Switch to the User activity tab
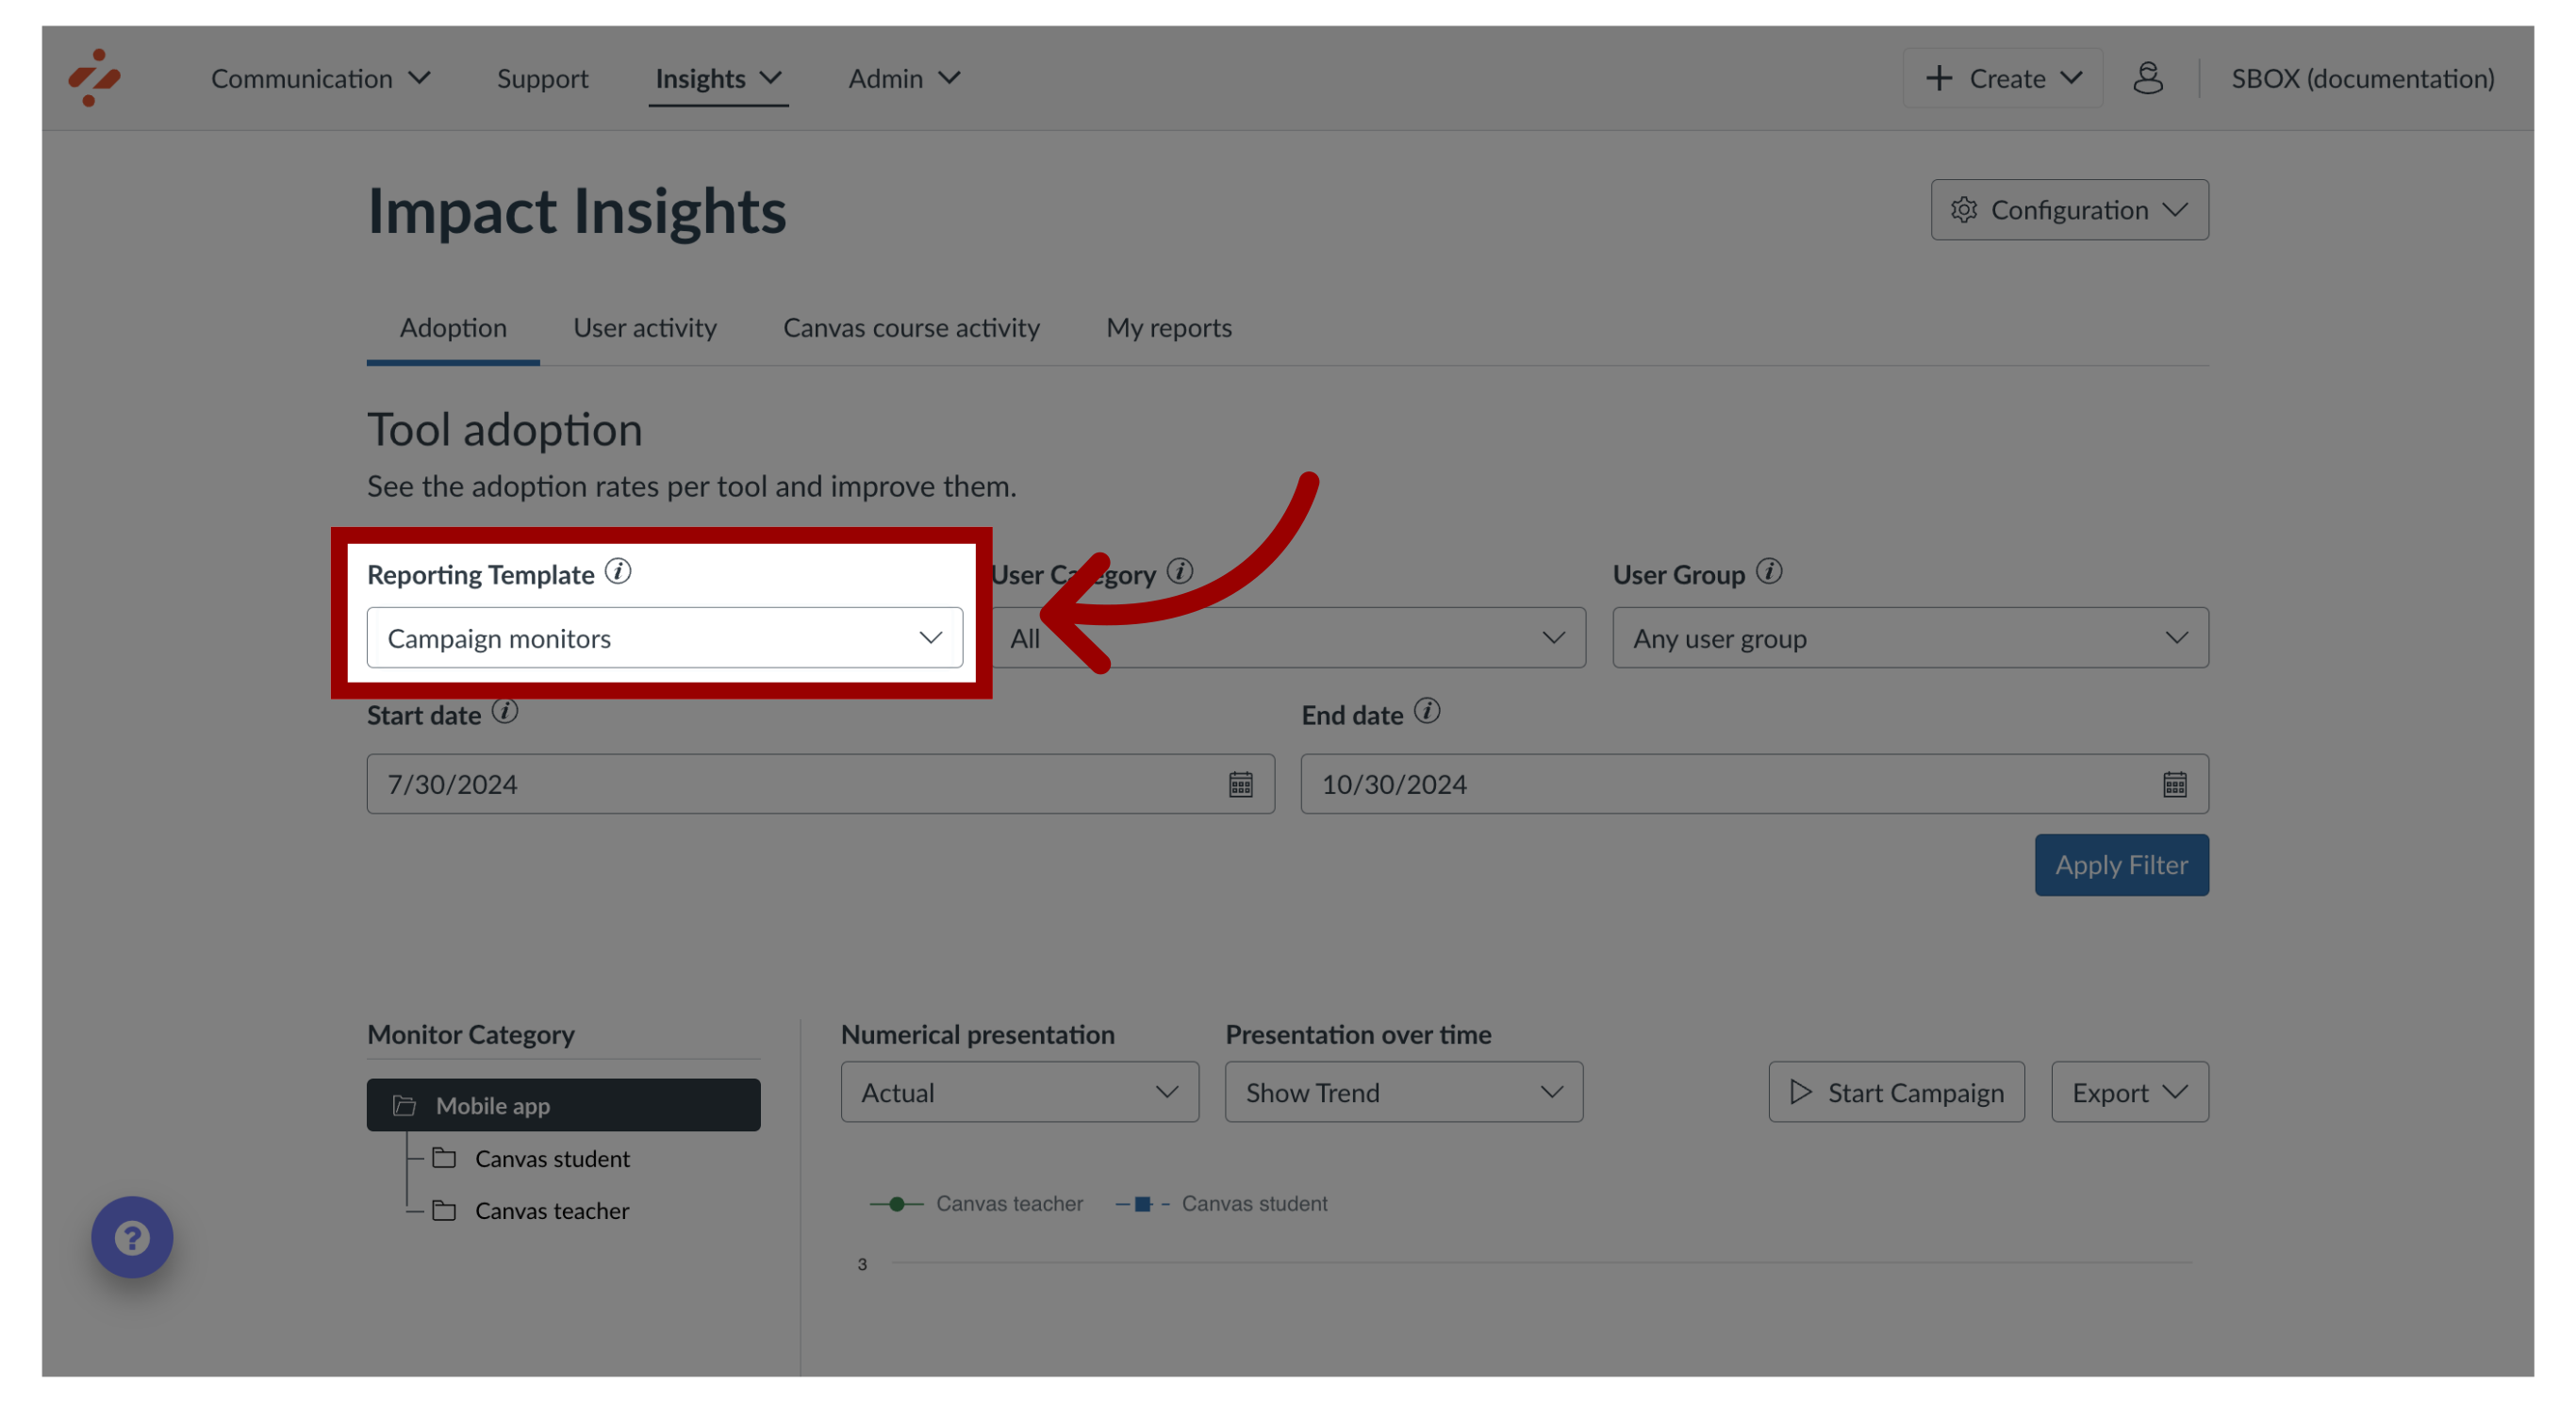The width and height of the screenshot is (2576, 1401). click(644, 326)
